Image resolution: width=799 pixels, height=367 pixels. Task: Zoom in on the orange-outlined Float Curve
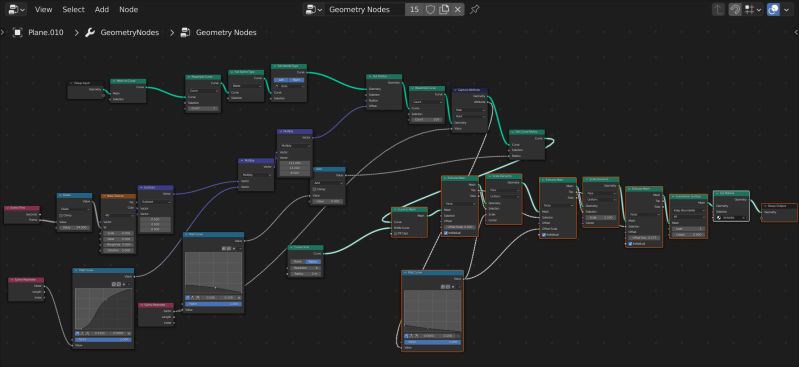(x=443, y=286)
